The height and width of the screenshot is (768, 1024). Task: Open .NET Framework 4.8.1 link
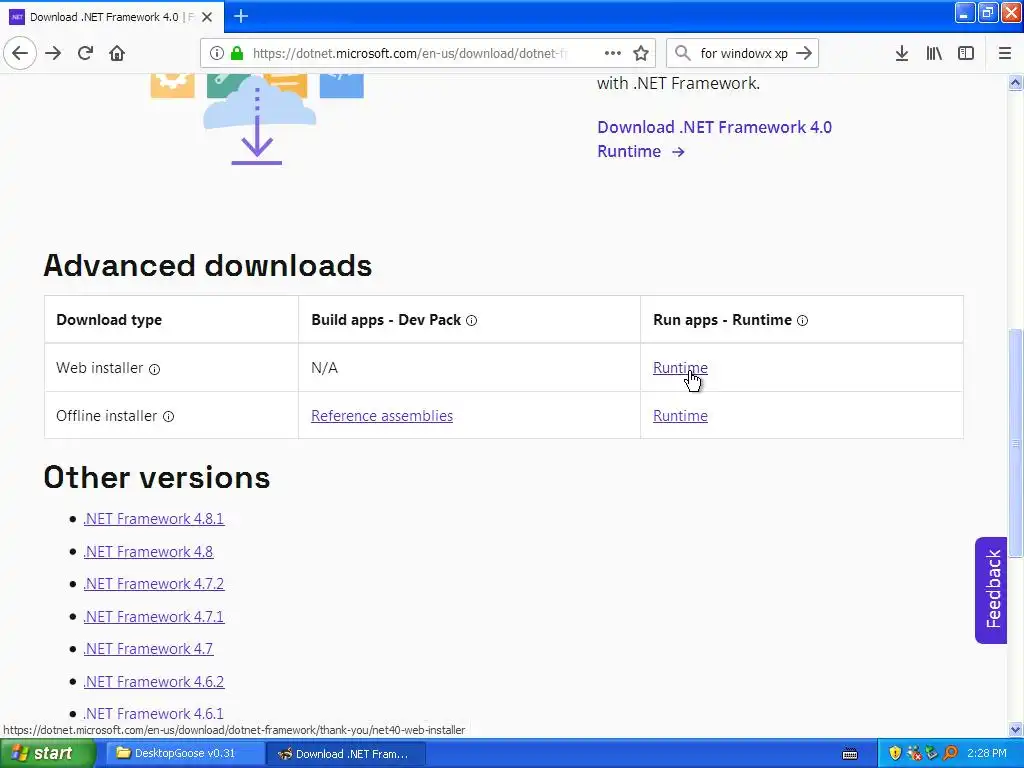153,519
